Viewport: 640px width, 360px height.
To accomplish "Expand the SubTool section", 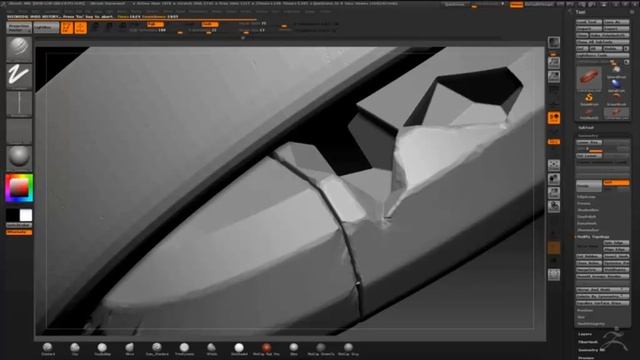I will click(x=586, y=128).
